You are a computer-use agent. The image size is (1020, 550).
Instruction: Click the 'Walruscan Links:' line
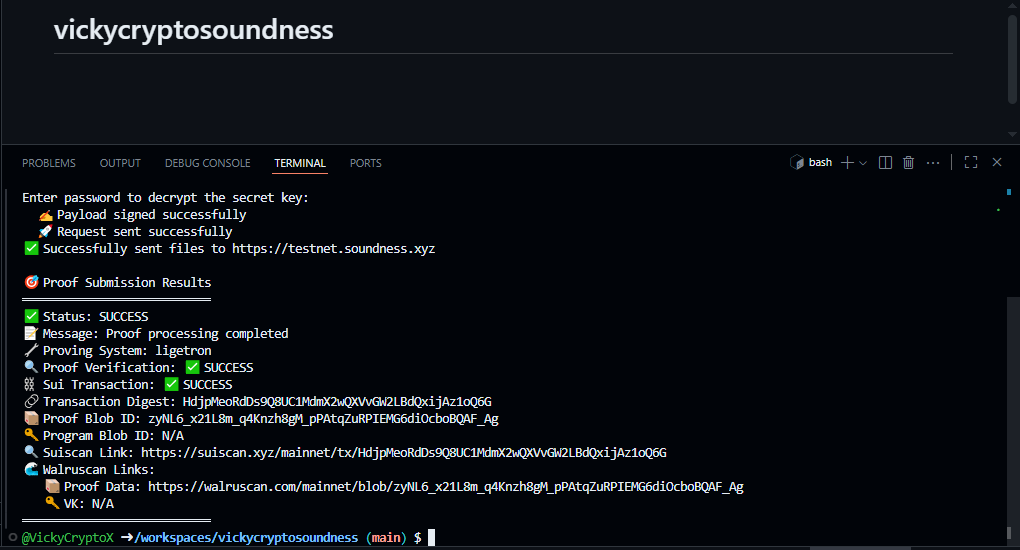tap(90, 469)
